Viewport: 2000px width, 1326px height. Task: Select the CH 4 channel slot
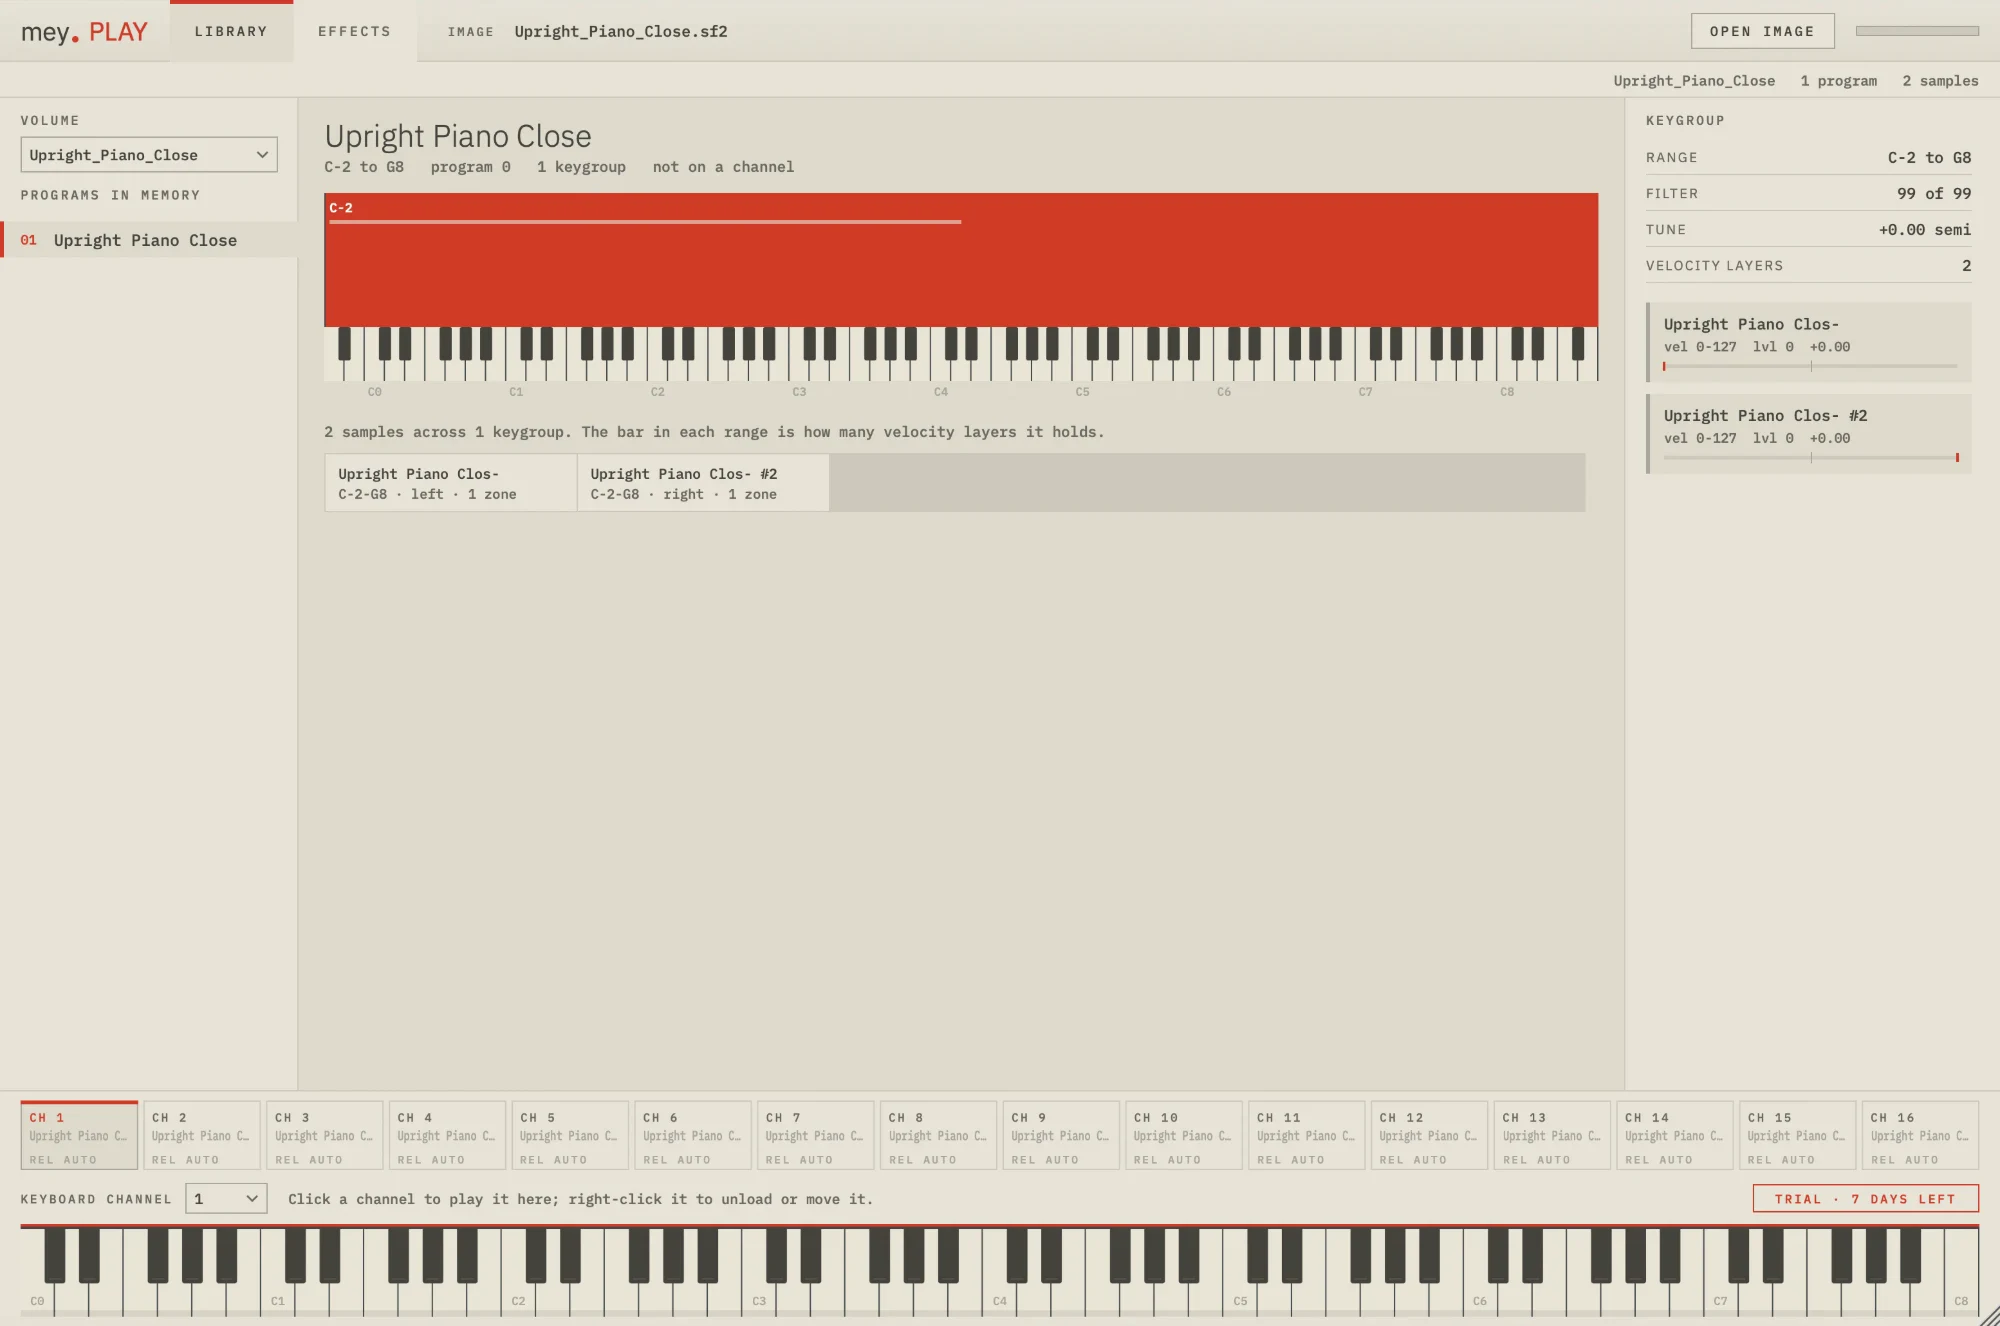pos(447,1136)
